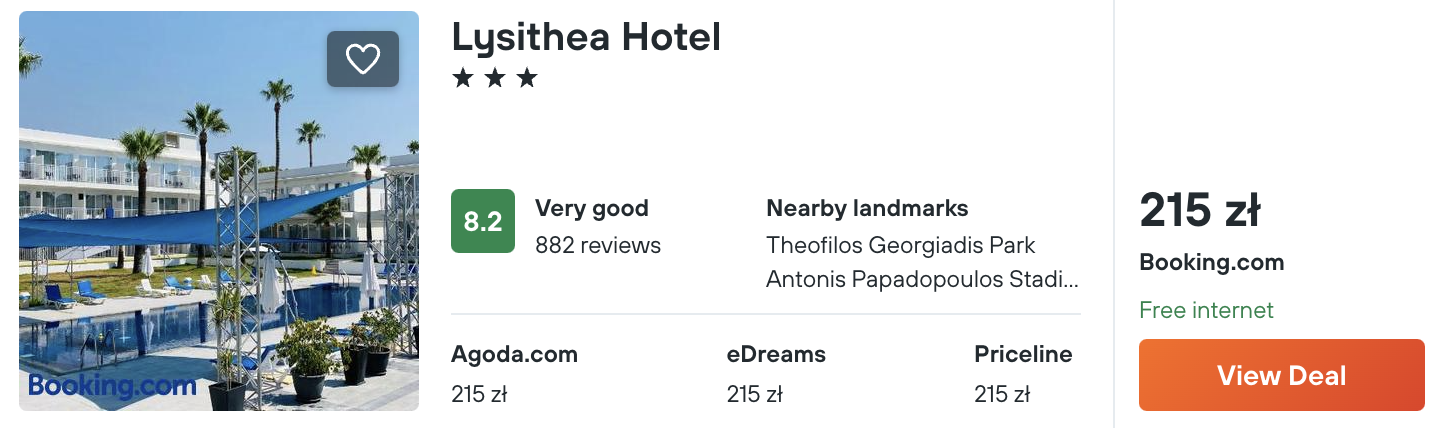
Task: Save Lysithea Hotel with the heart icon
Action: tap(362, 60)
